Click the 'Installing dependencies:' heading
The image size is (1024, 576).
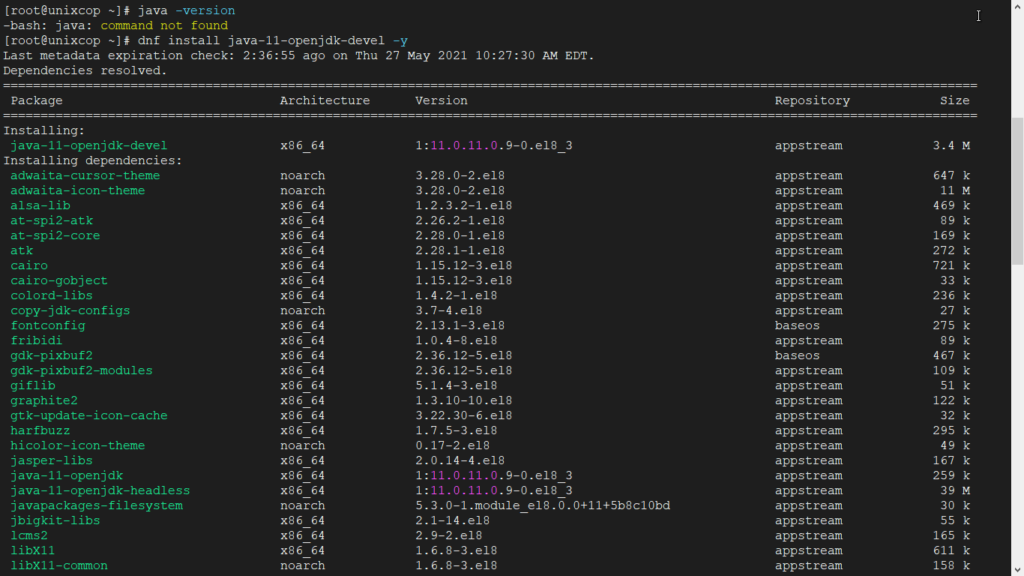[x=93, y=161]
